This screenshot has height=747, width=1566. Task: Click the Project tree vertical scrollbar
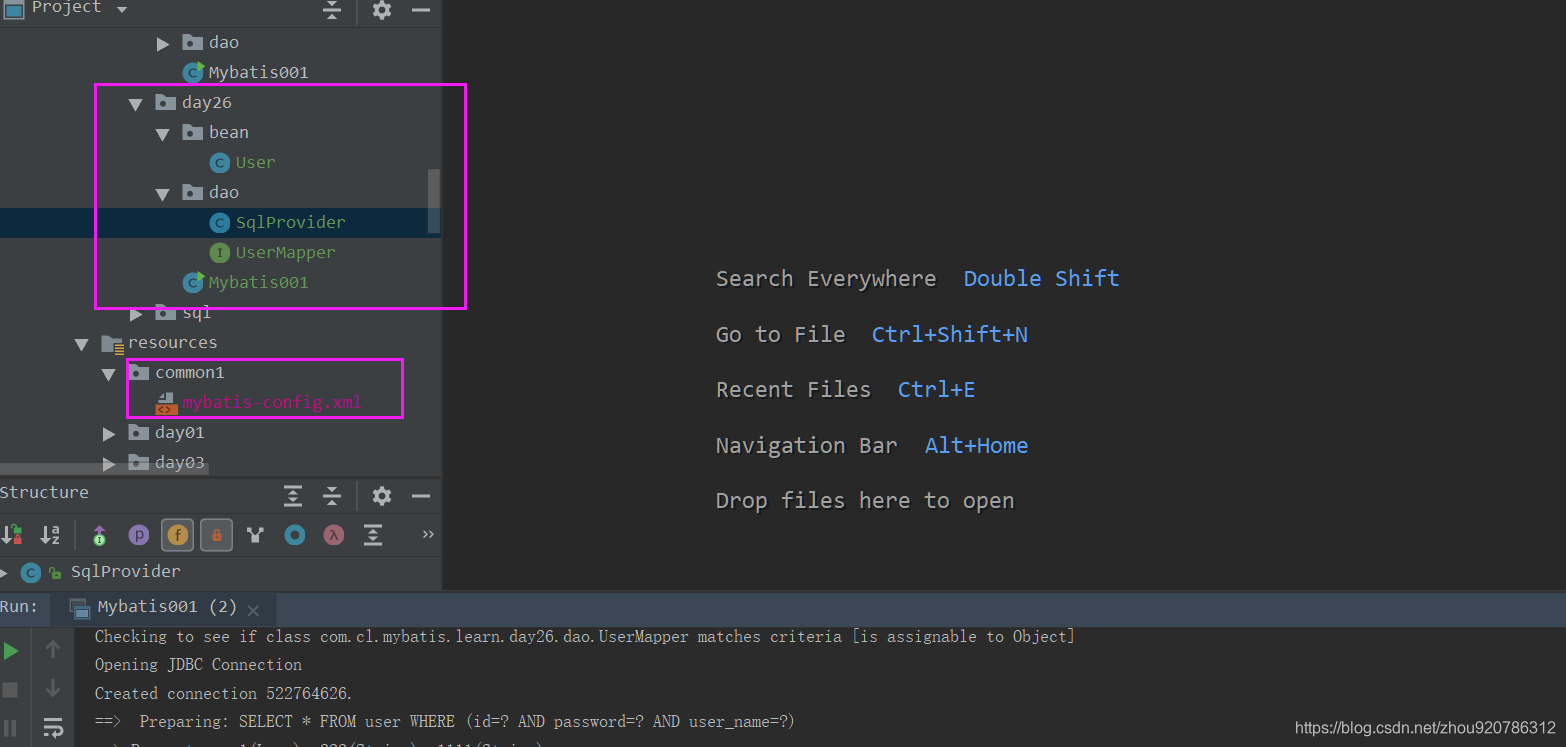[434, 201]
